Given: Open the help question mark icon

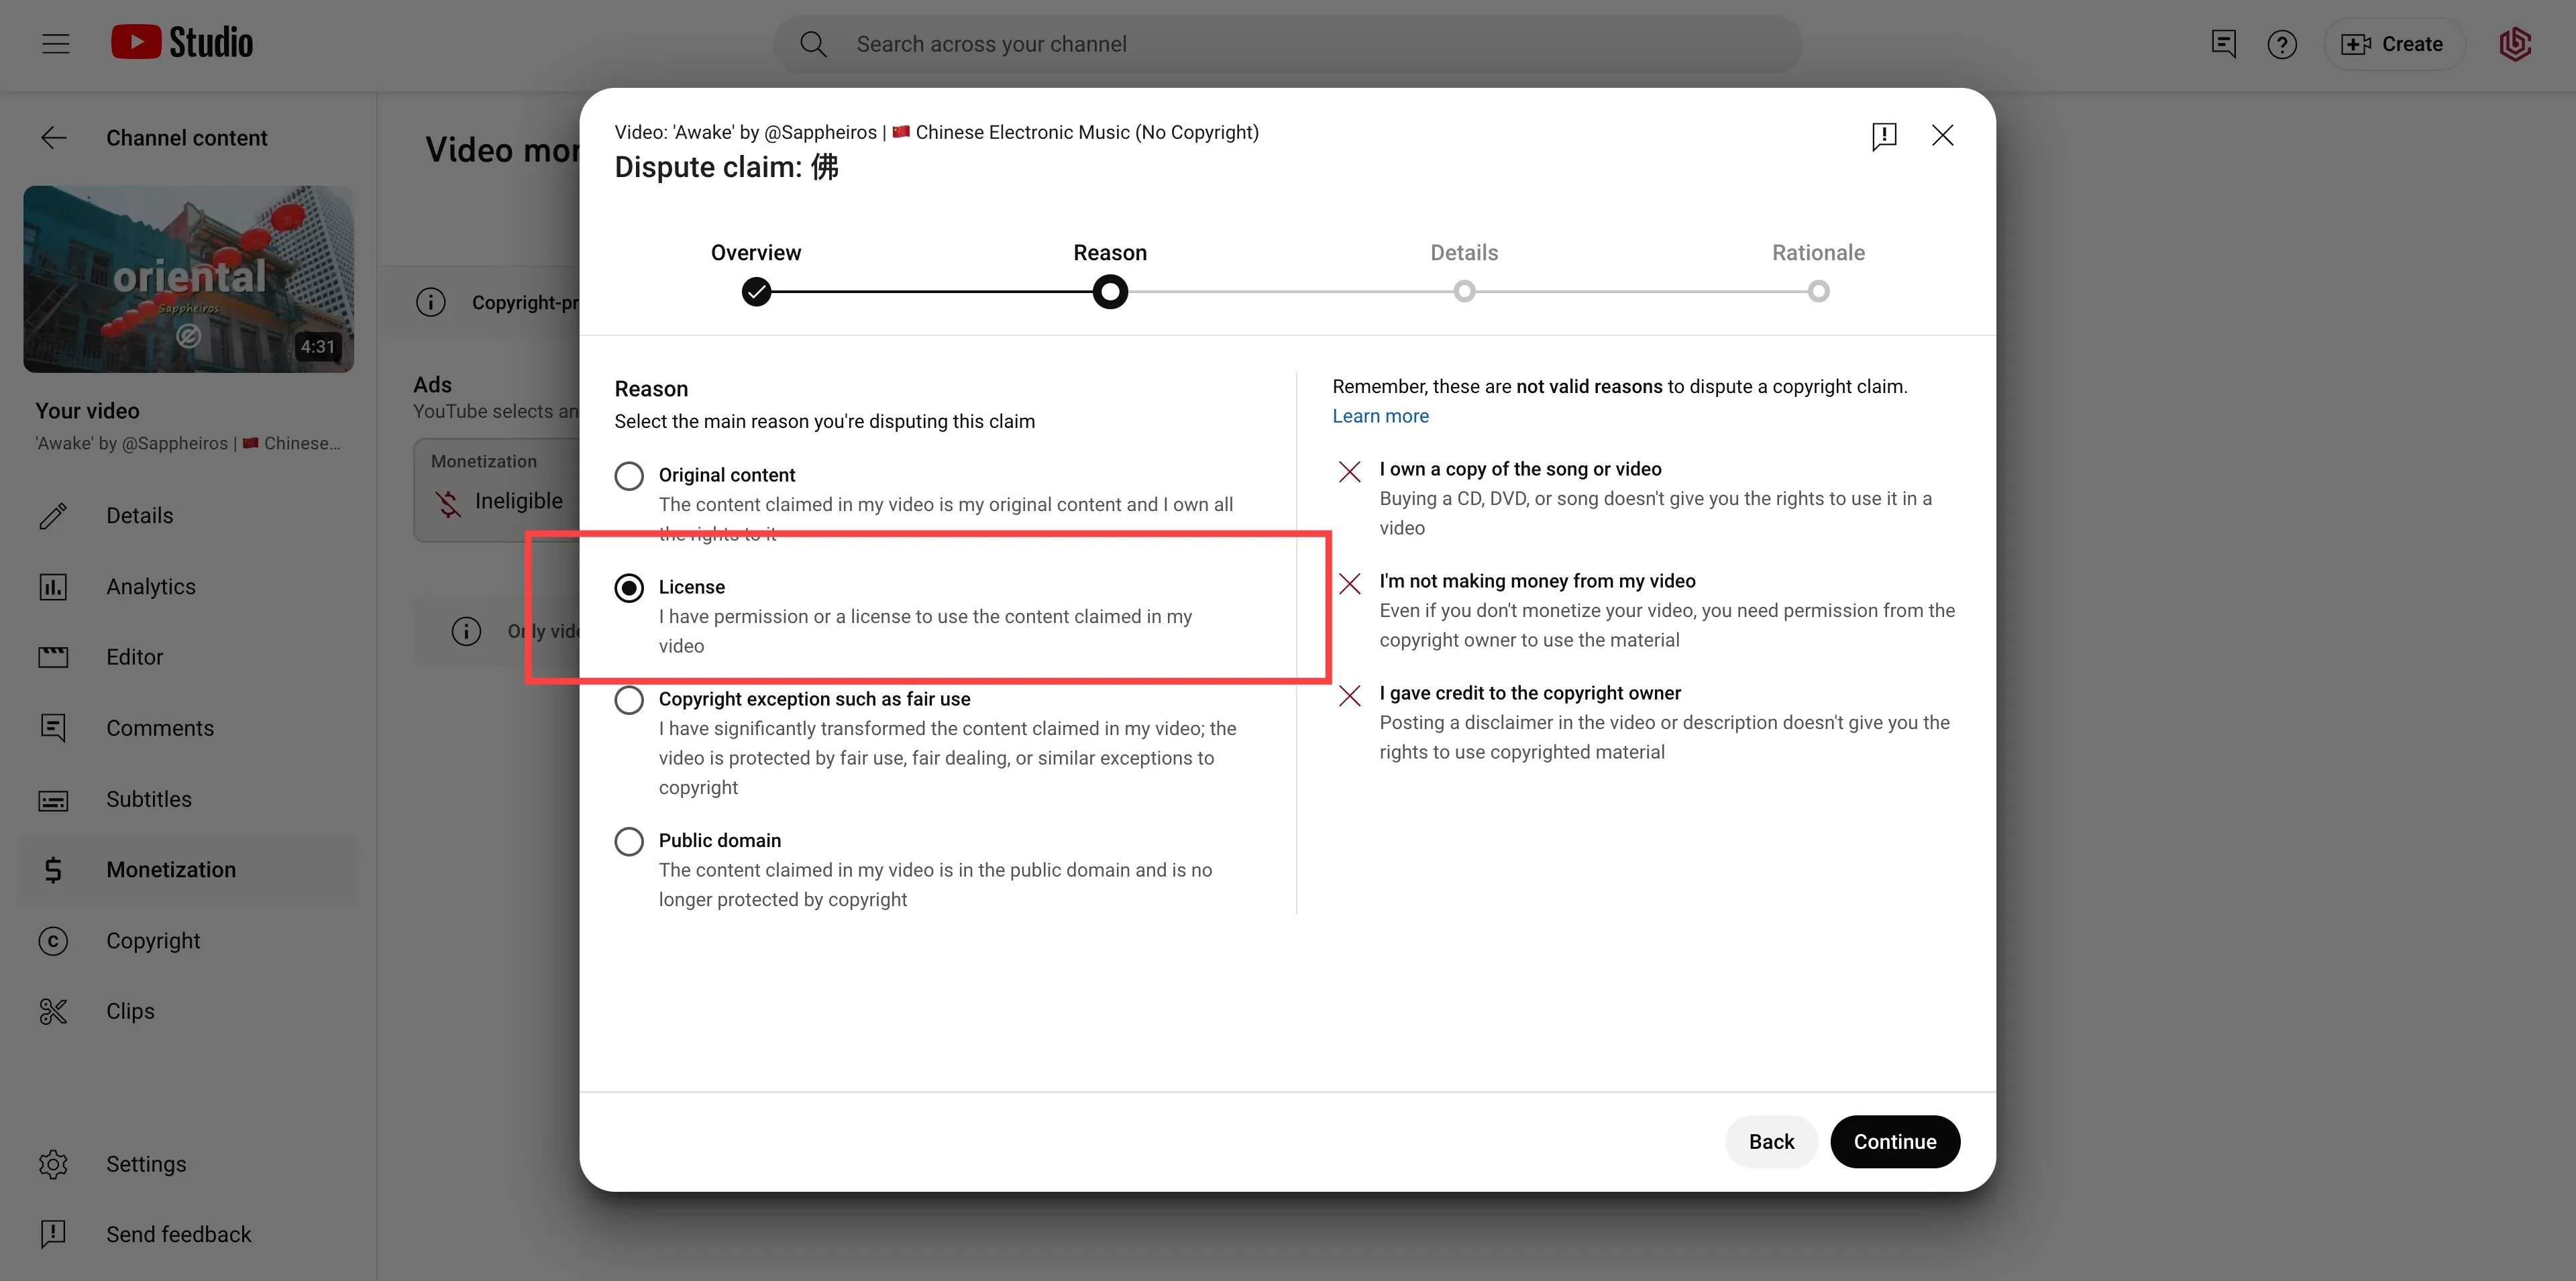Looking at the screenshot, I should 2282,44.
